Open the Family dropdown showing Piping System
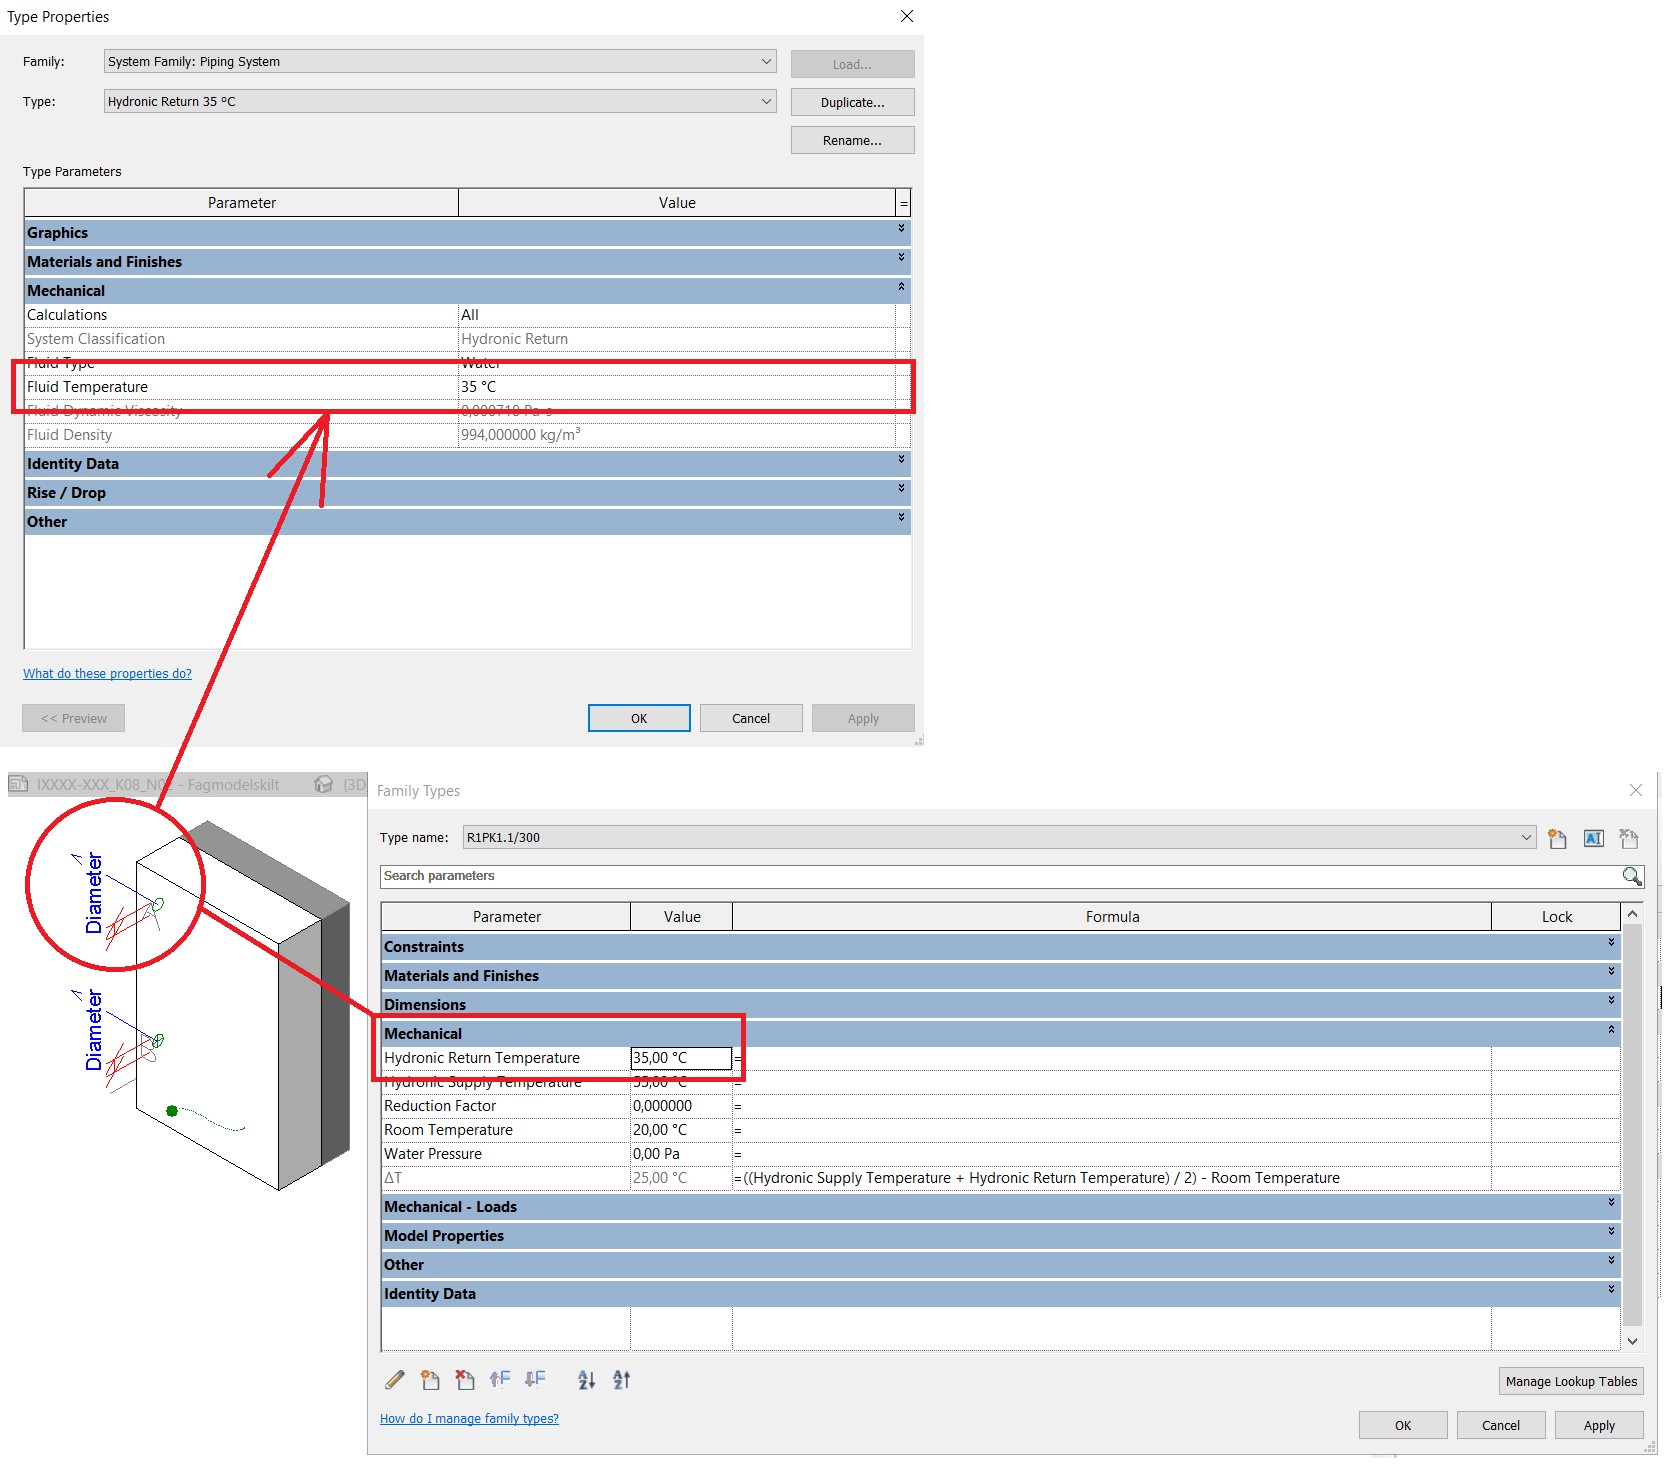This screenshot has height=1468, width=1676. click(x=766, y=61)
